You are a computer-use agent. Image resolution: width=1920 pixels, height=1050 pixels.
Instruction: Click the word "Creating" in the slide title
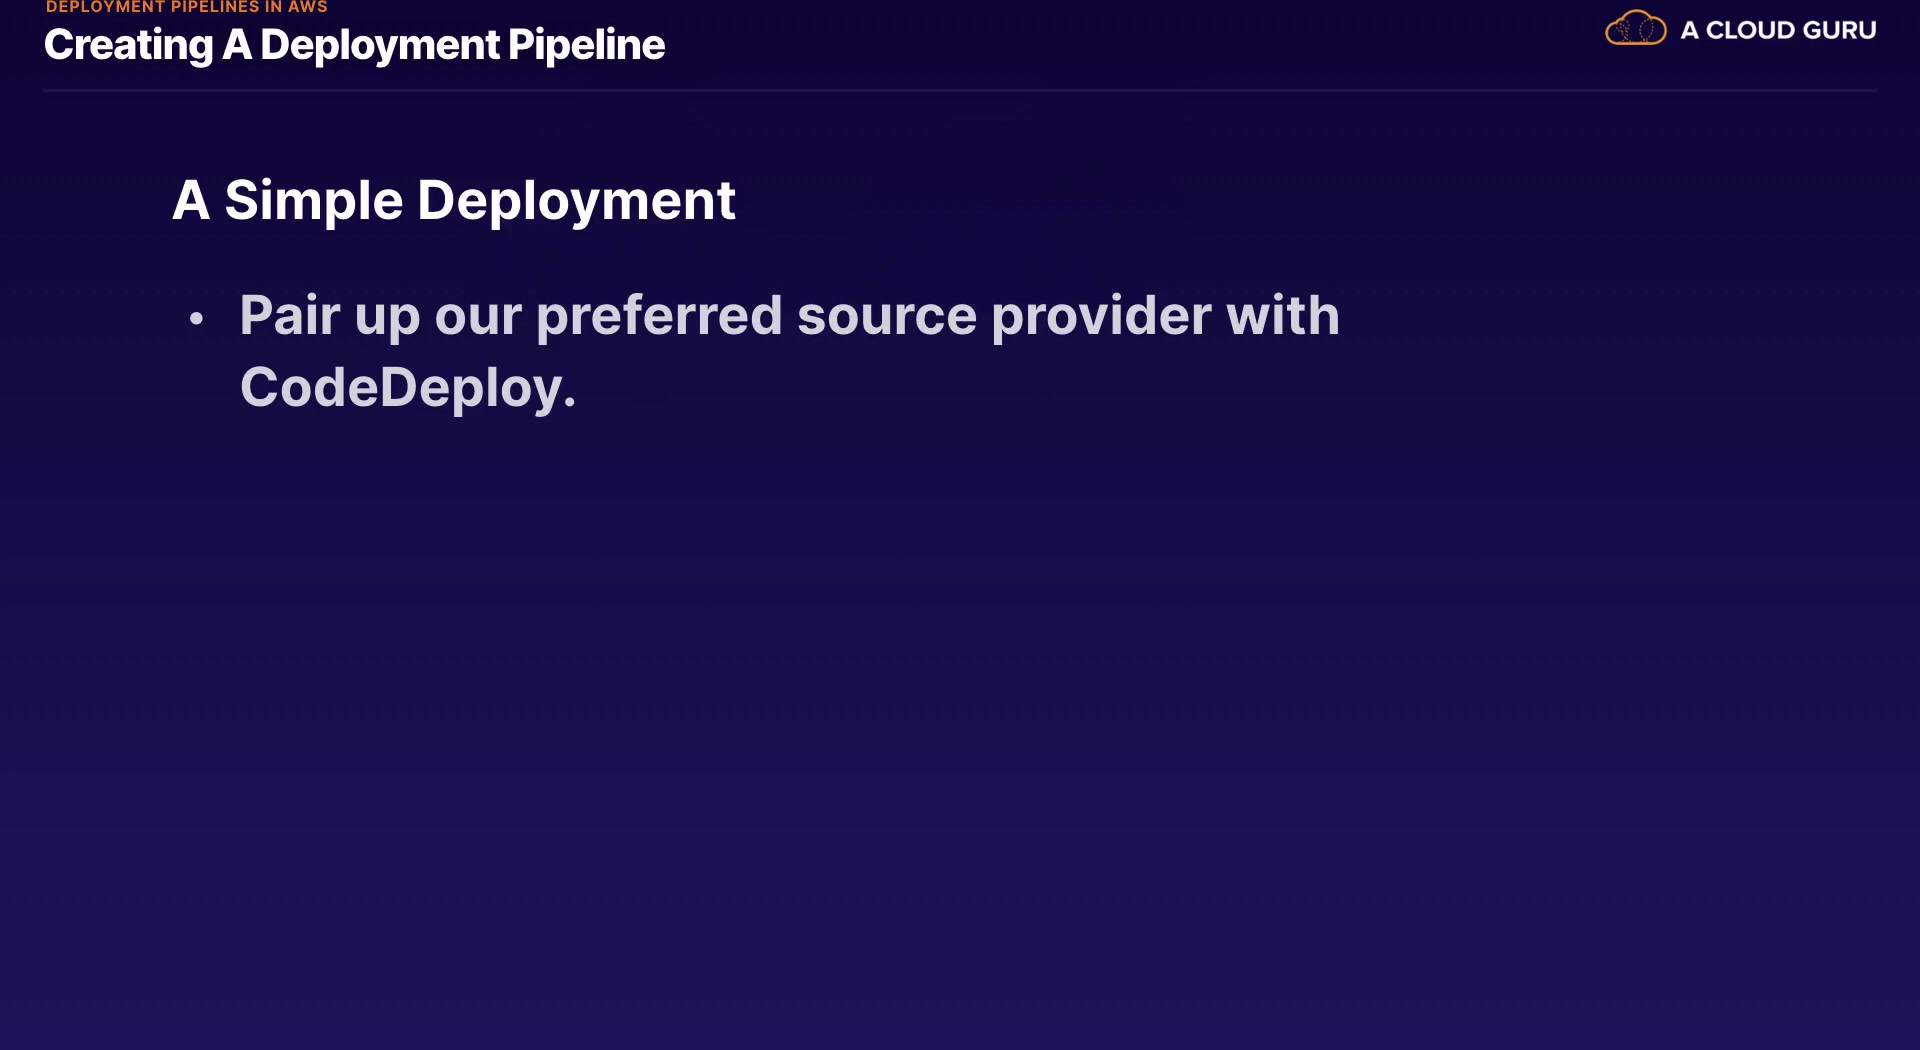click(x=128, y=45)
